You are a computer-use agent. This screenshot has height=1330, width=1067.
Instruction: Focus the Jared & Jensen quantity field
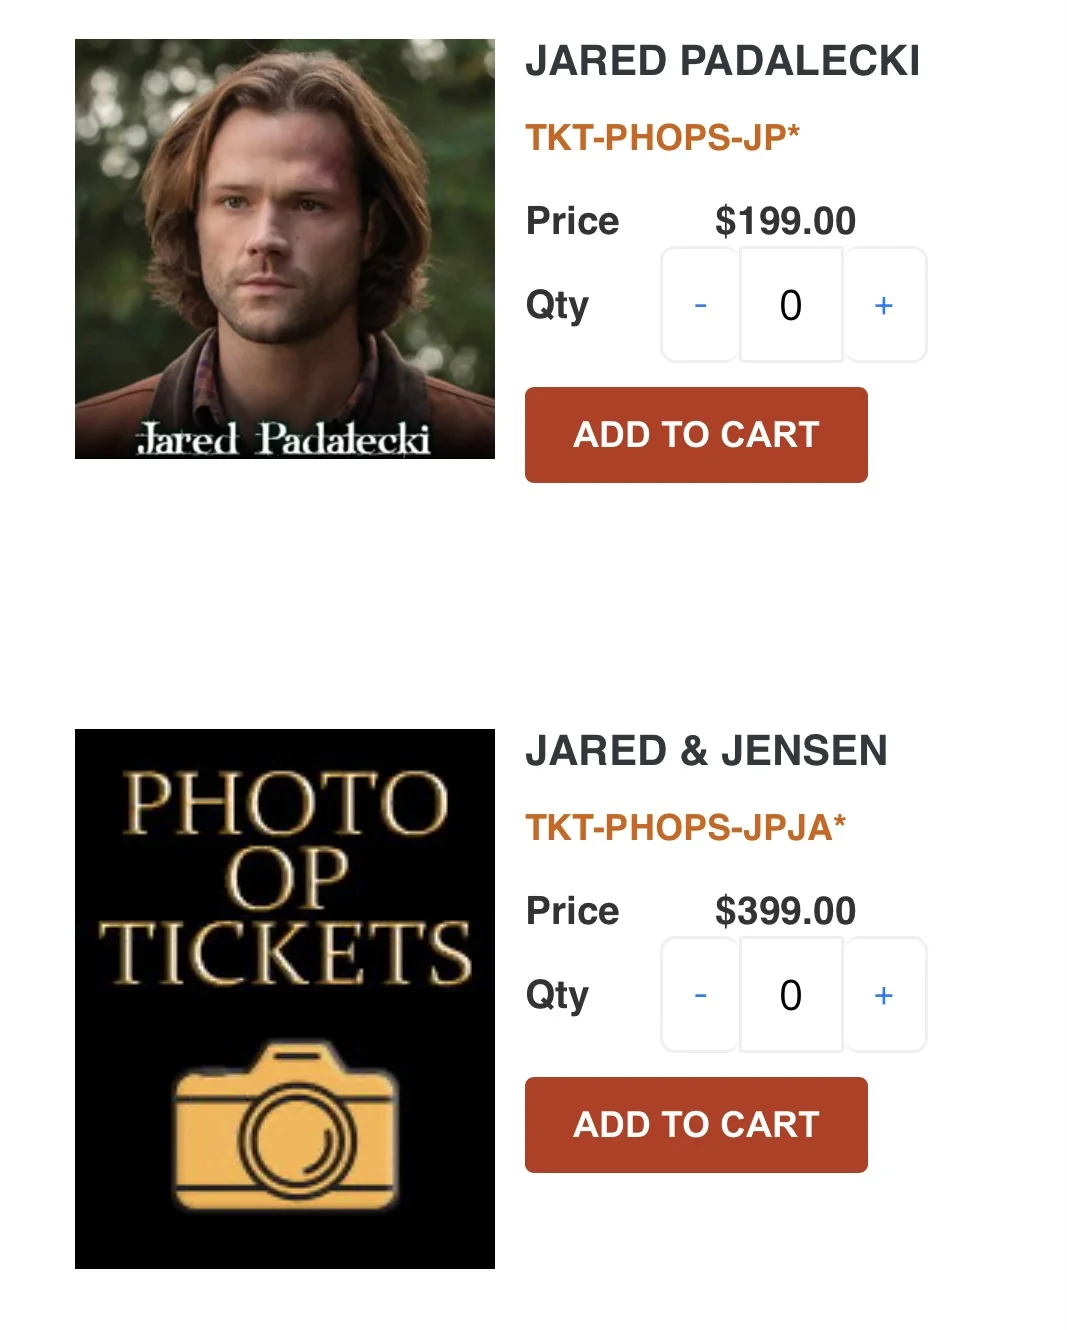pos(791,995)
